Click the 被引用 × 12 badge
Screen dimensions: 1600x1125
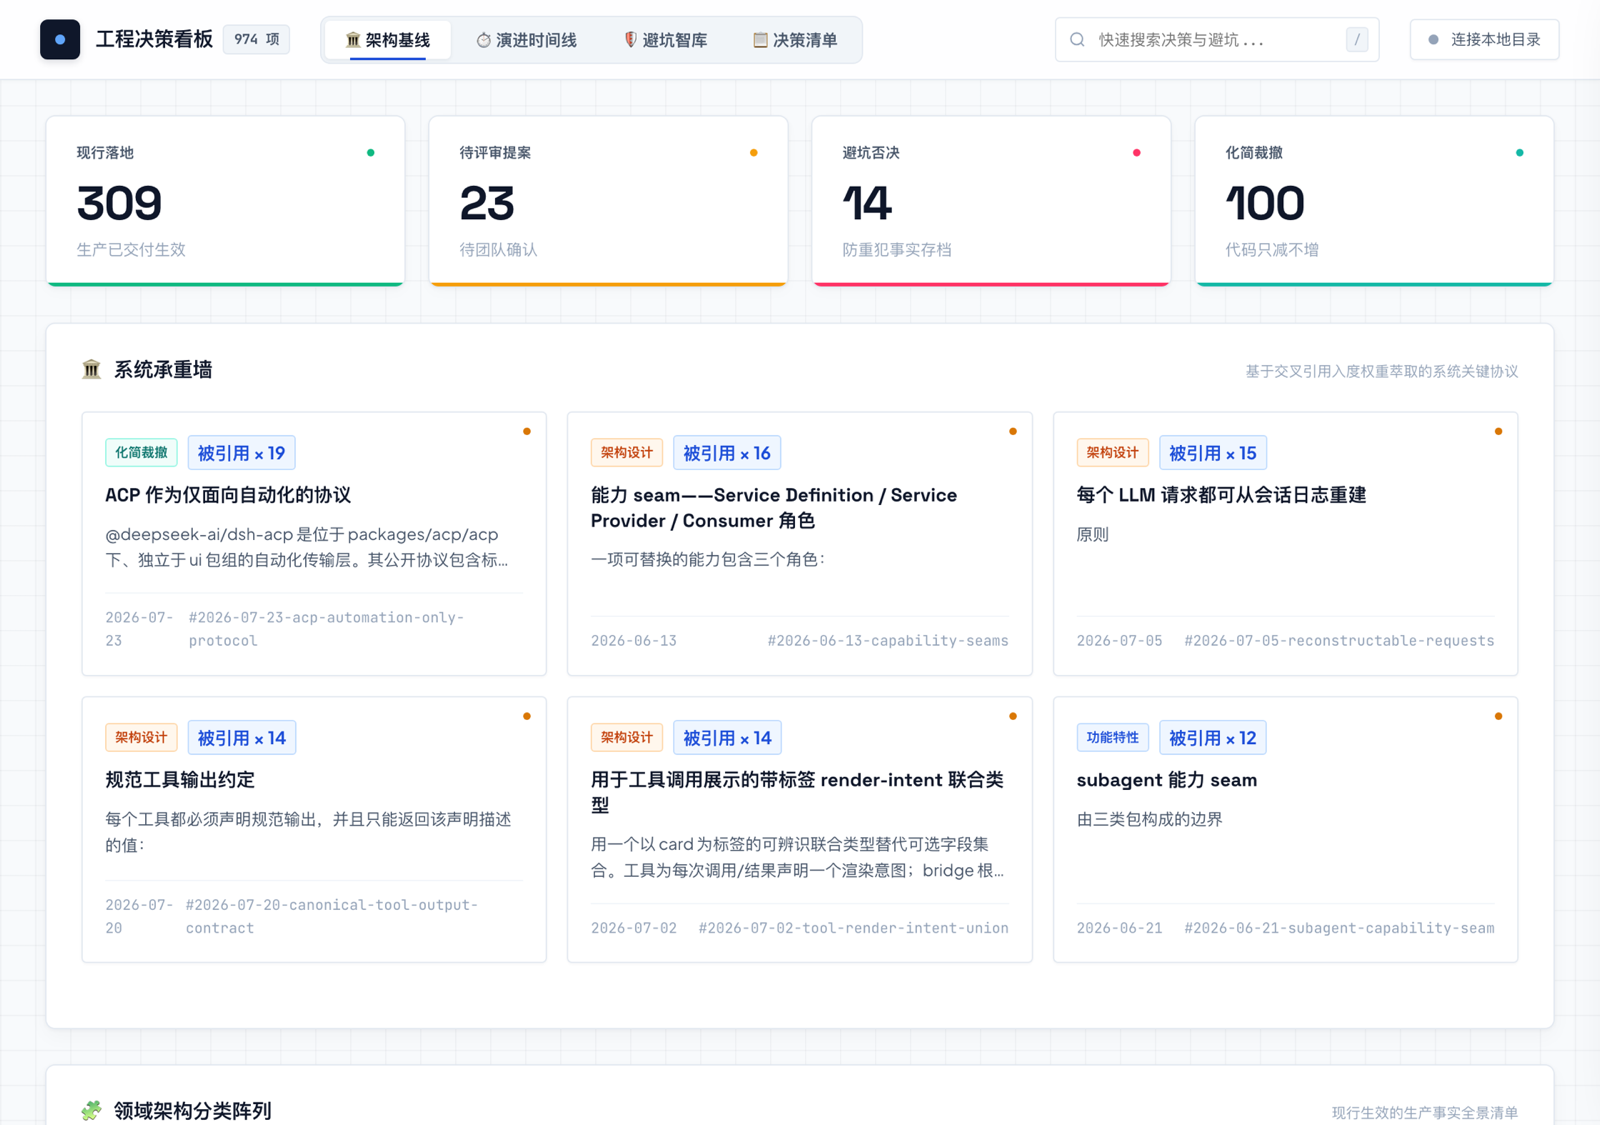pyautogui.click(x=1213, y=738)
